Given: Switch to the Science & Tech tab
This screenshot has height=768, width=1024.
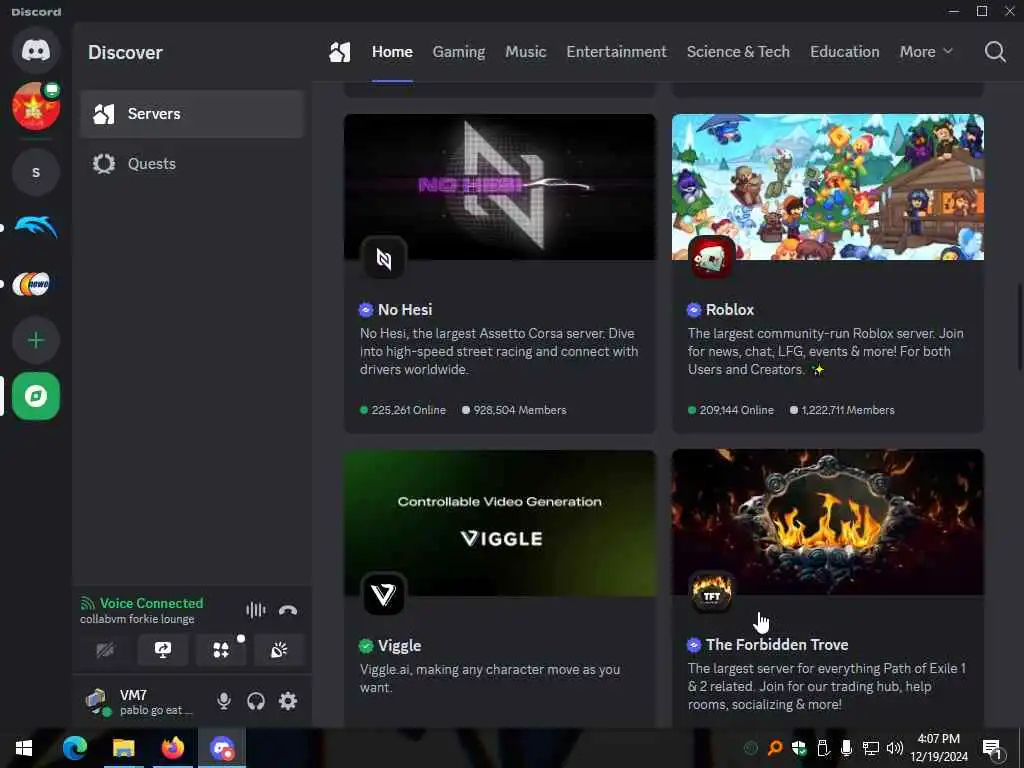Looking at the screenshot, I should [738, 52].
